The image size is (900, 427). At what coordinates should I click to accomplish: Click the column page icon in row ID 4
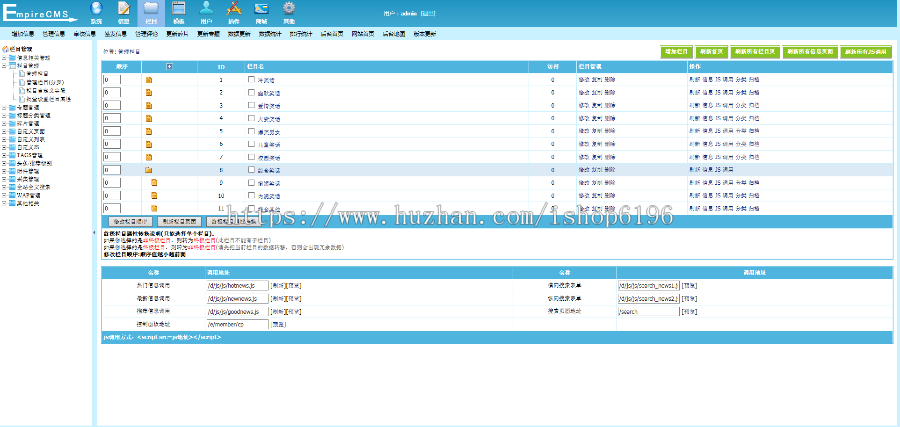tap(149, 118)
